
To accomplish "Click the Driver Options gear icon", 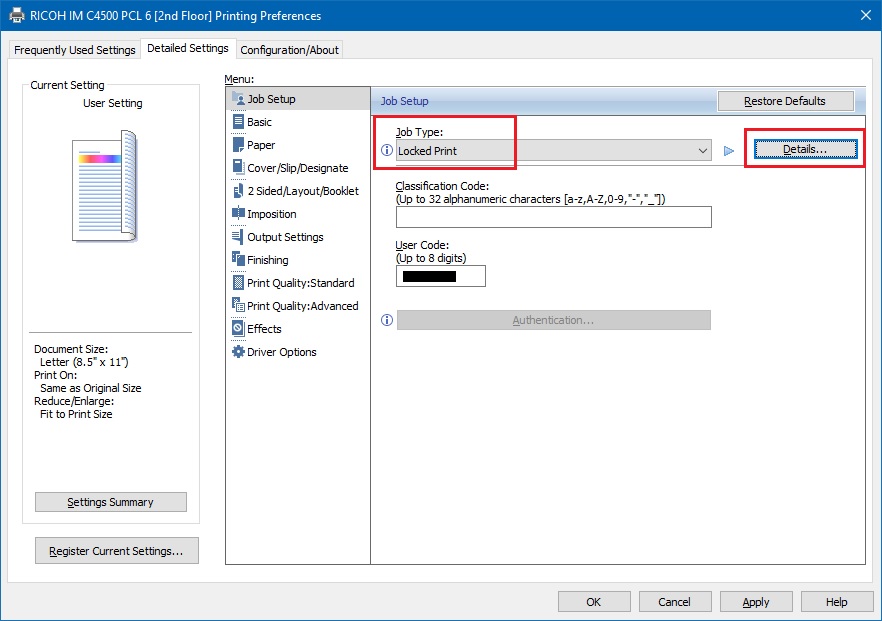I will click(238, 352).
